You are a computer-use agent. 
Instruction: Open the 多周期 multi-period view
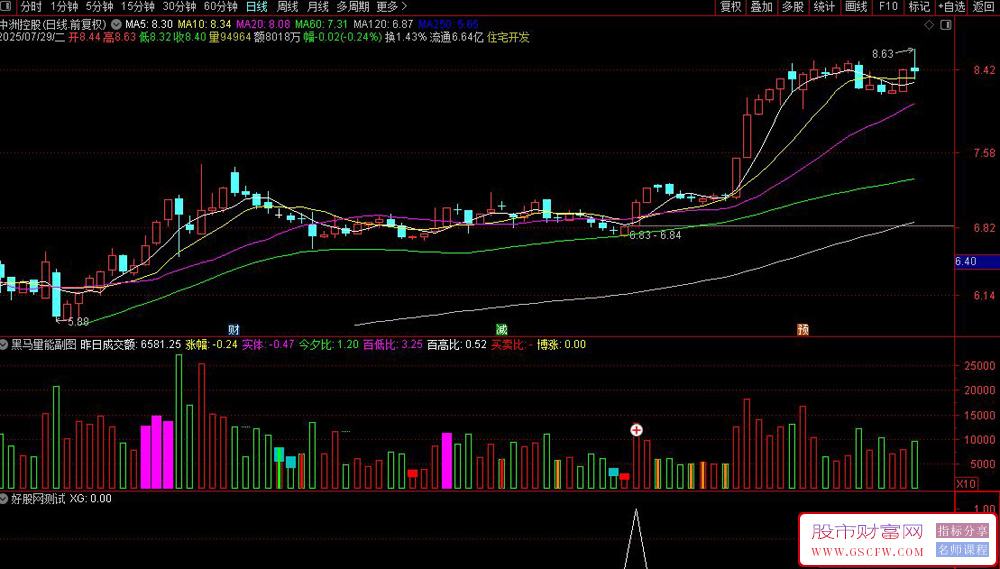pyautogui.click(x=352, y=7)
